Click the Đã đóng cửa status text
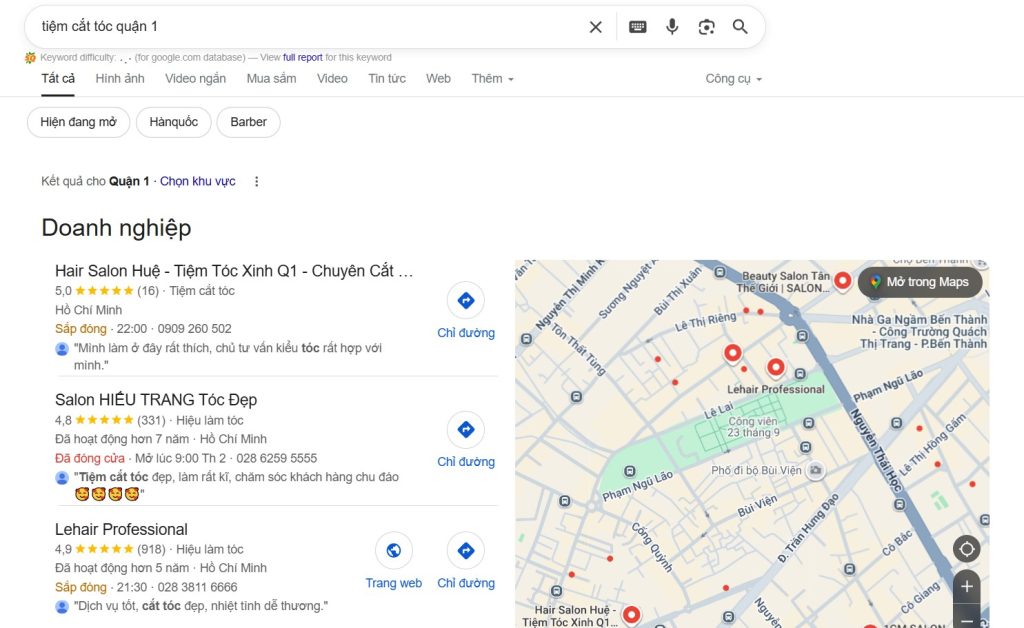The width and height of the screenshot is (1024, 628). [x=89, y=458]
